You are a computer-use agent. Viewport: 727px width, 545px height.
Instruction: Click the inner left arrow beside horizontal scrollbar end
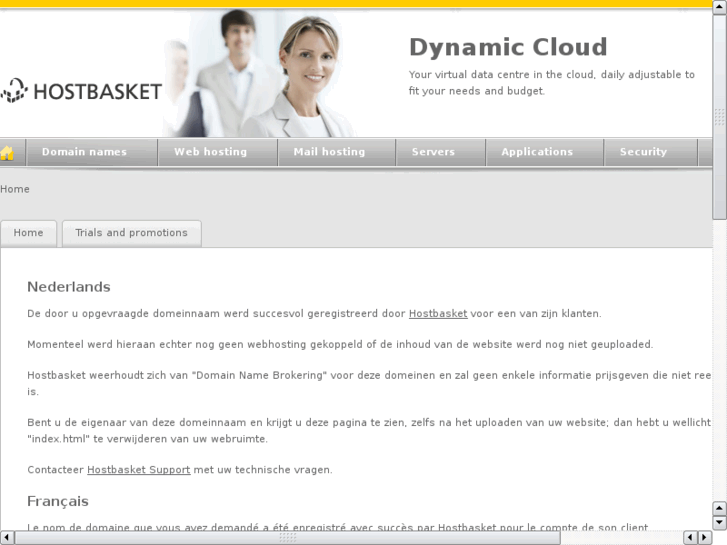691,538
